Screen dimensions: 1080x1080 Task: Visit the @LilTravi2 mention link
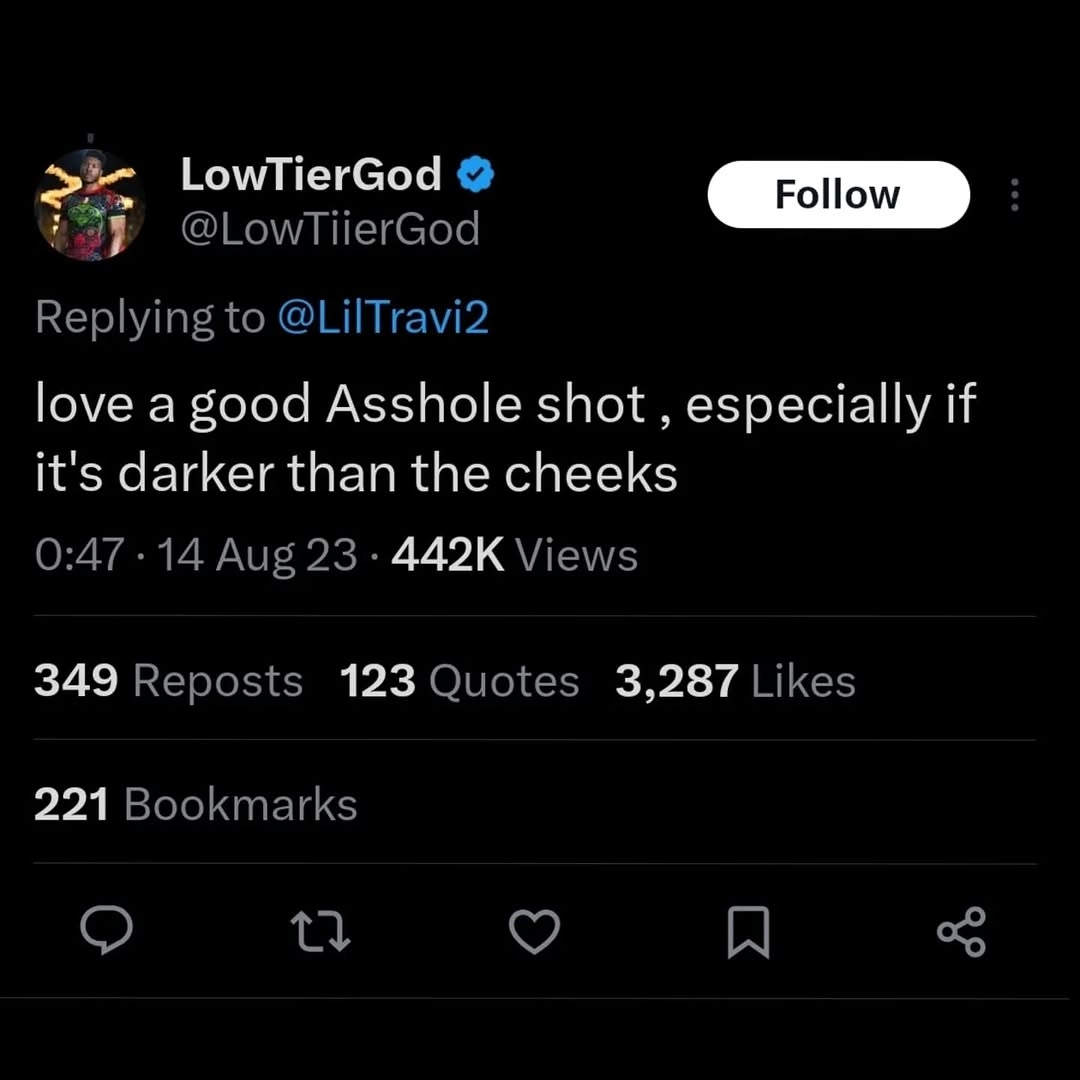pos(383,318)
